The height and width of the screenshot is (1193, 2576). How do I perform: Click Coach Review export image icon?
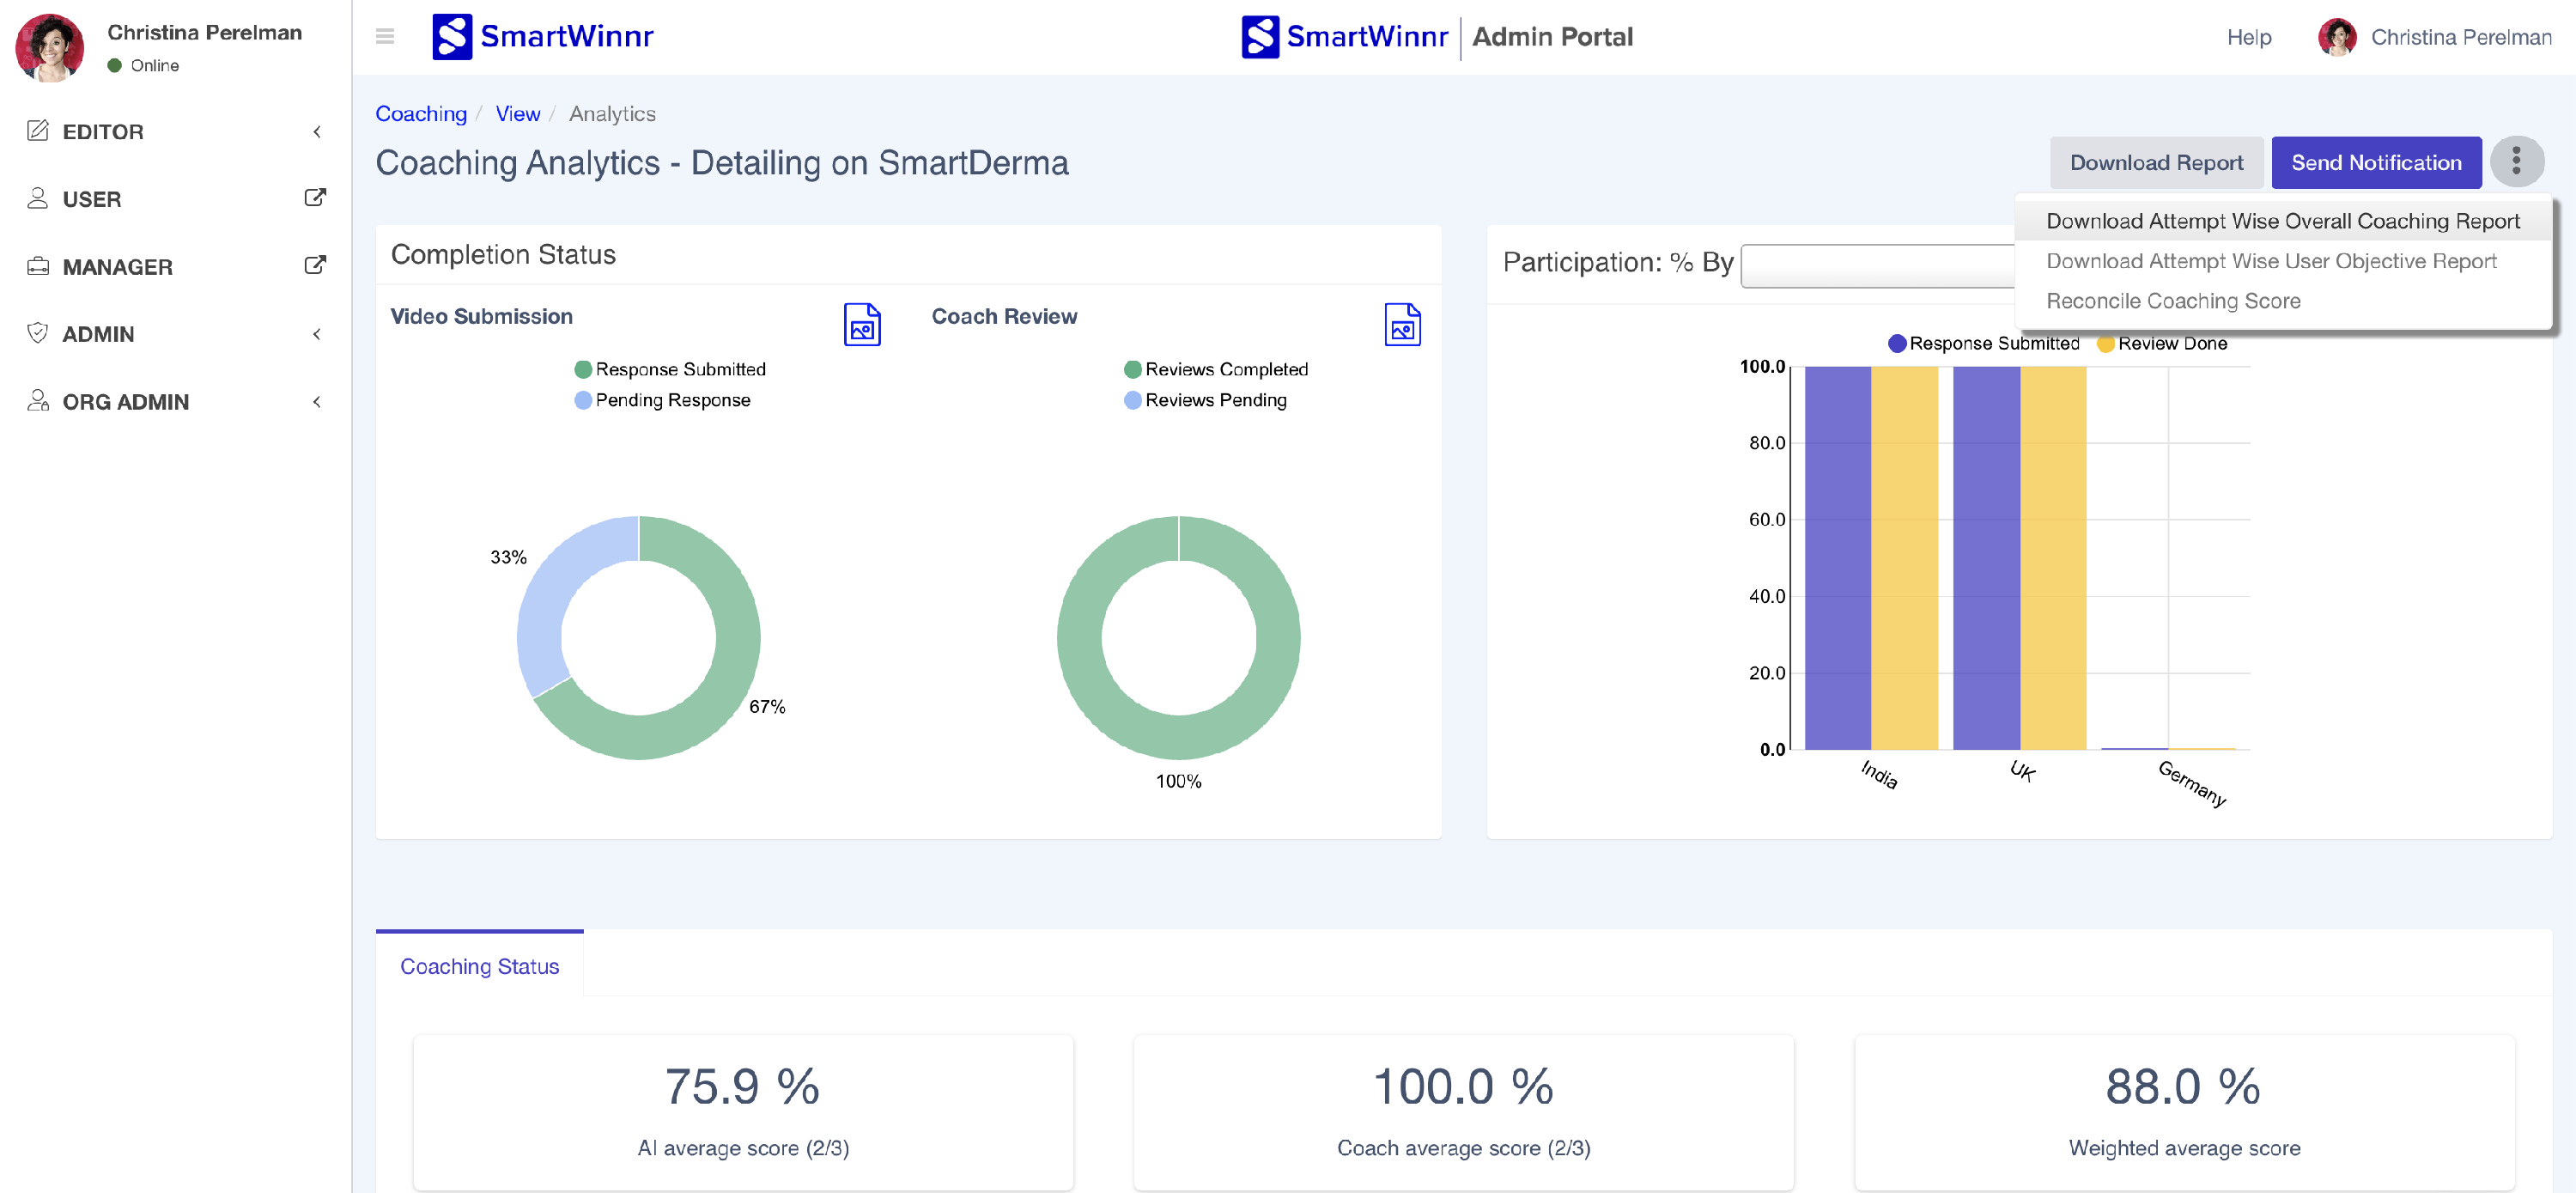point(1402,325)
